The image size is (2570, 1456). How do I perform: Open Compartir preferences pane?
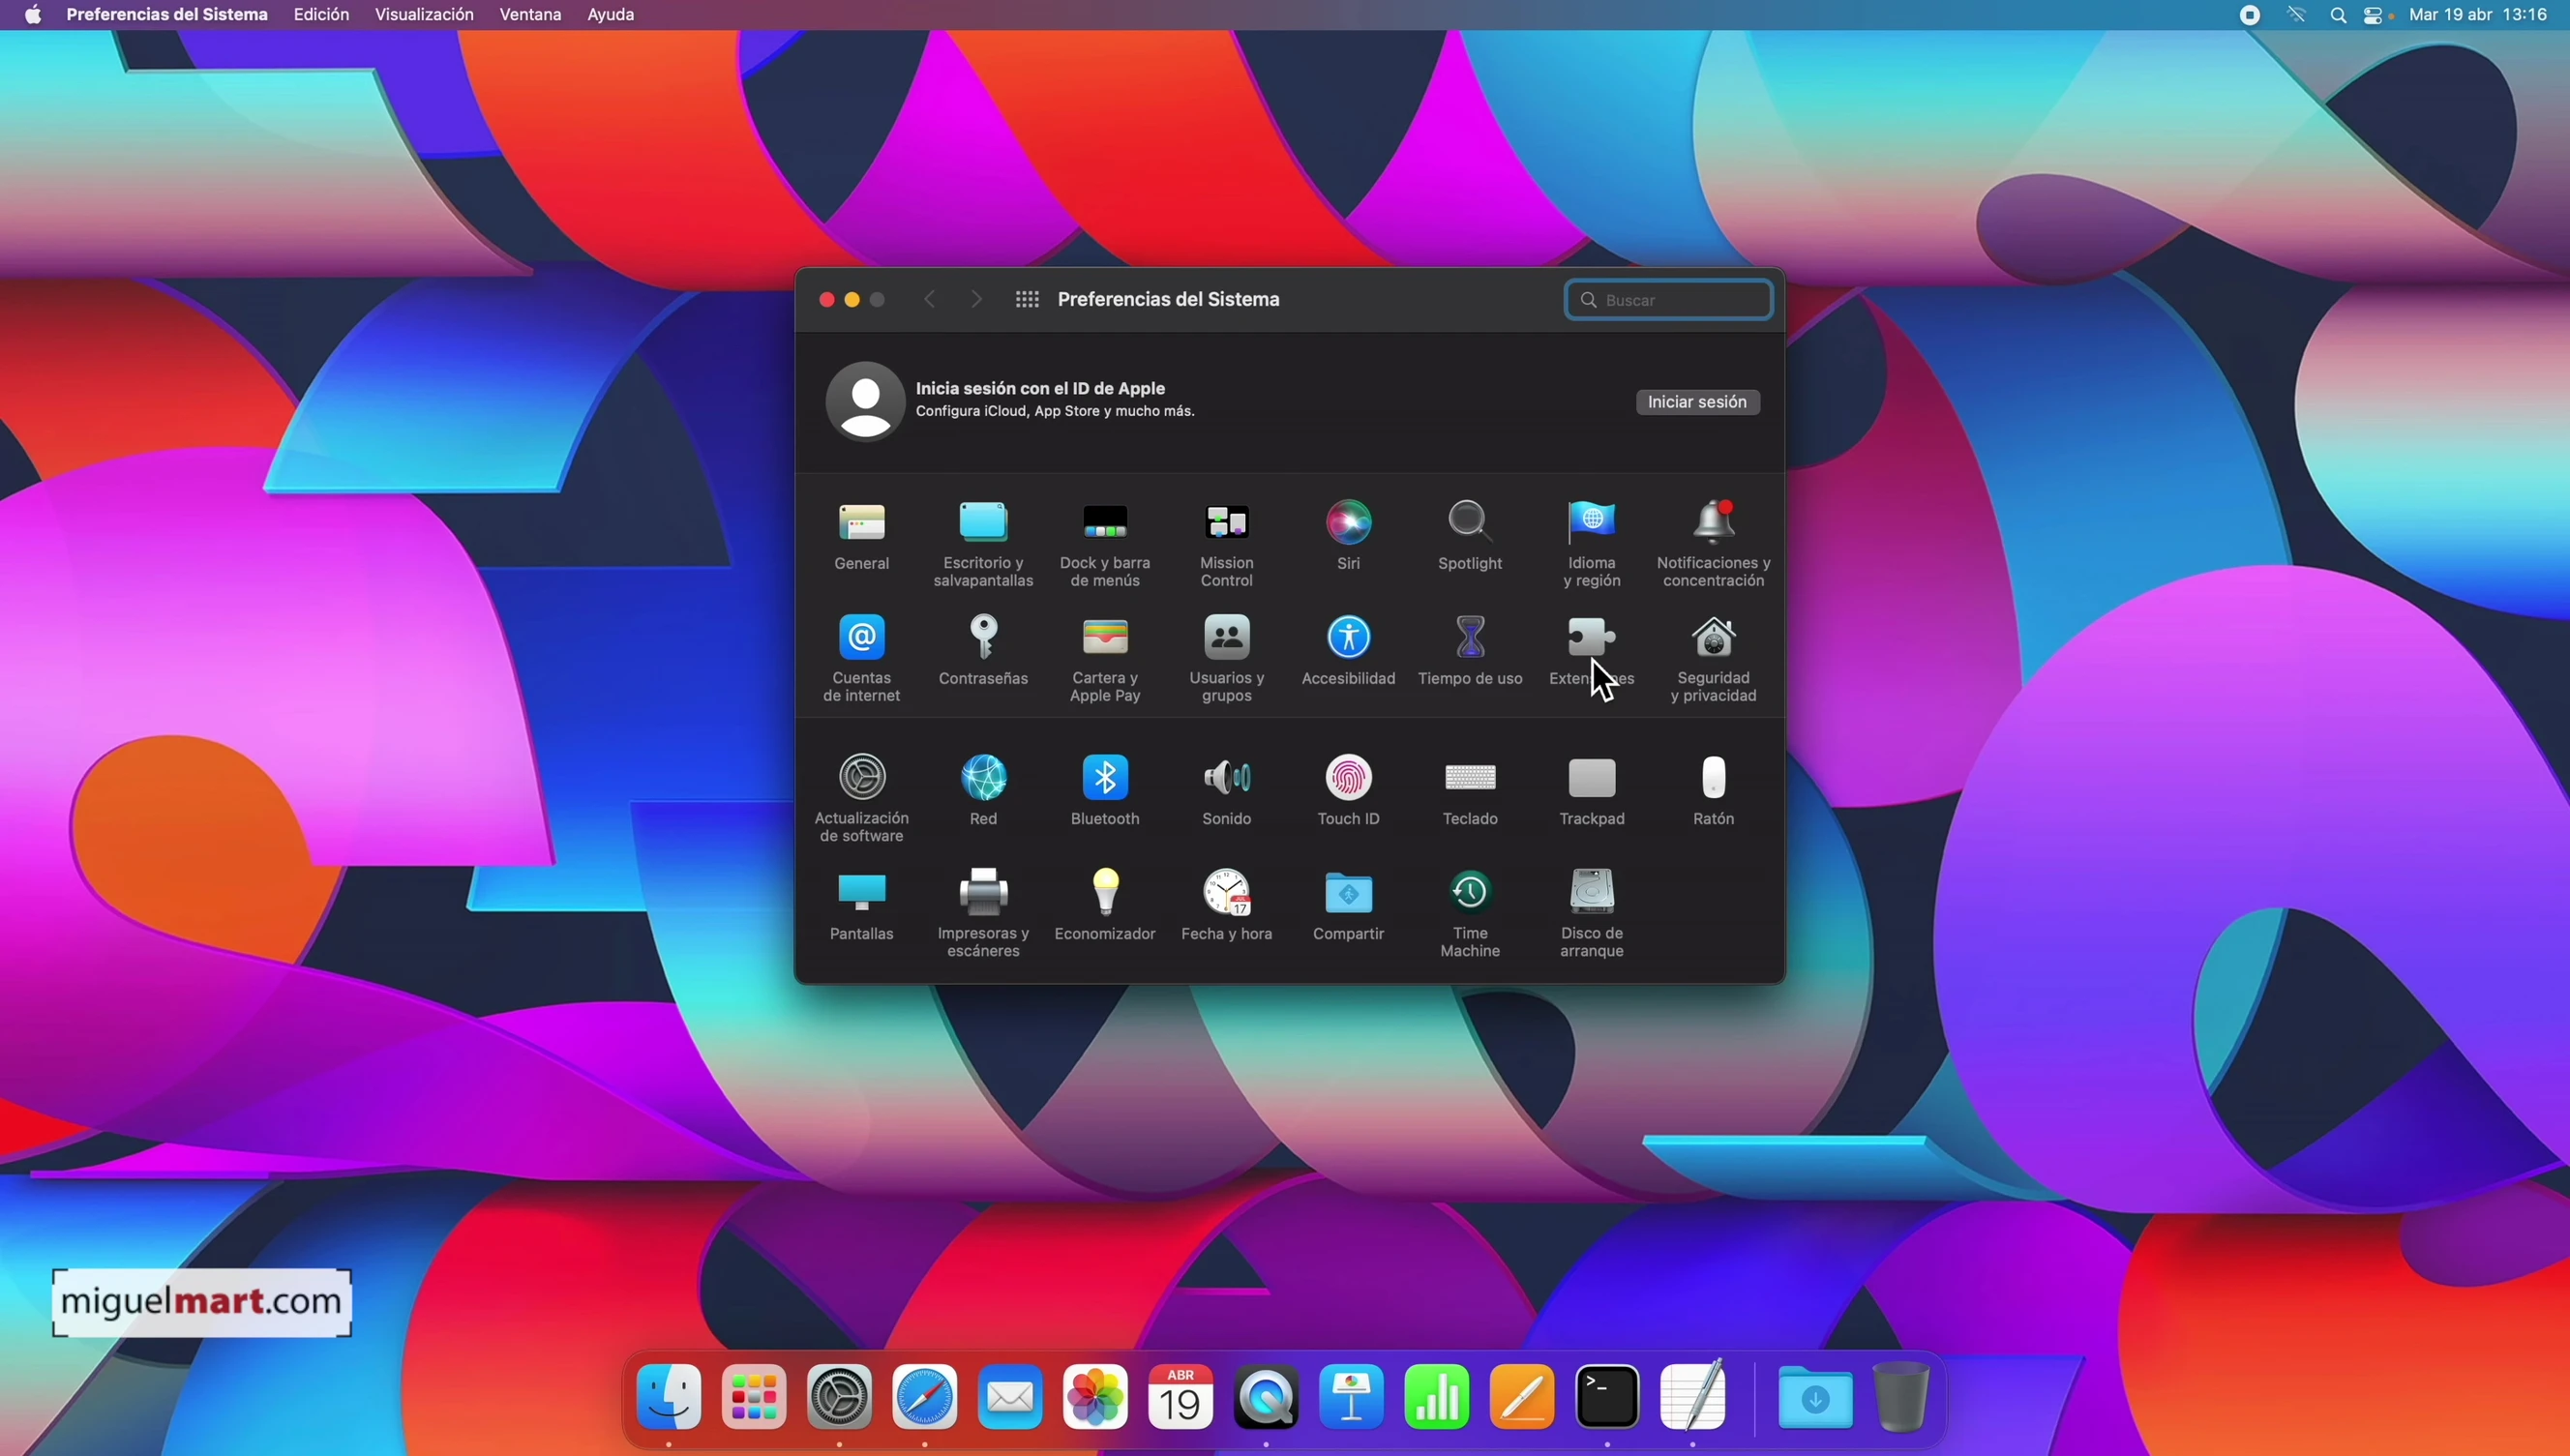click(x=1349, y=906)
